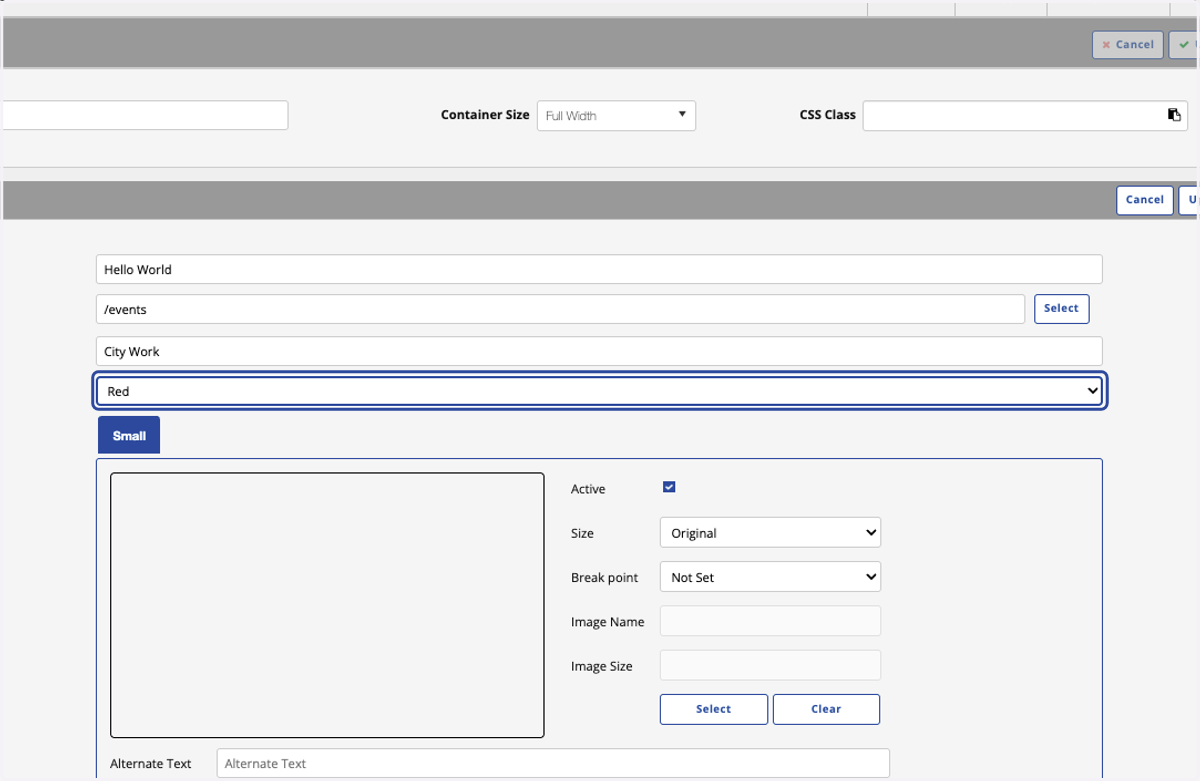Click the Alternate Text input field
This screenshot has height=781, width=1200.
click(x=553, y=763)
